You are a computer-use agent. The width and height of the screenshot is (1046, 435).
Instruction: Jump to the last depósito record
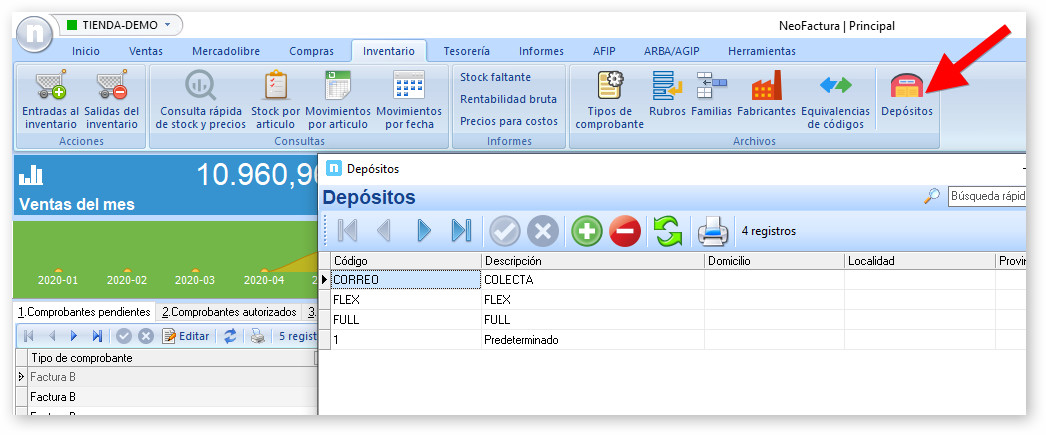460,231
